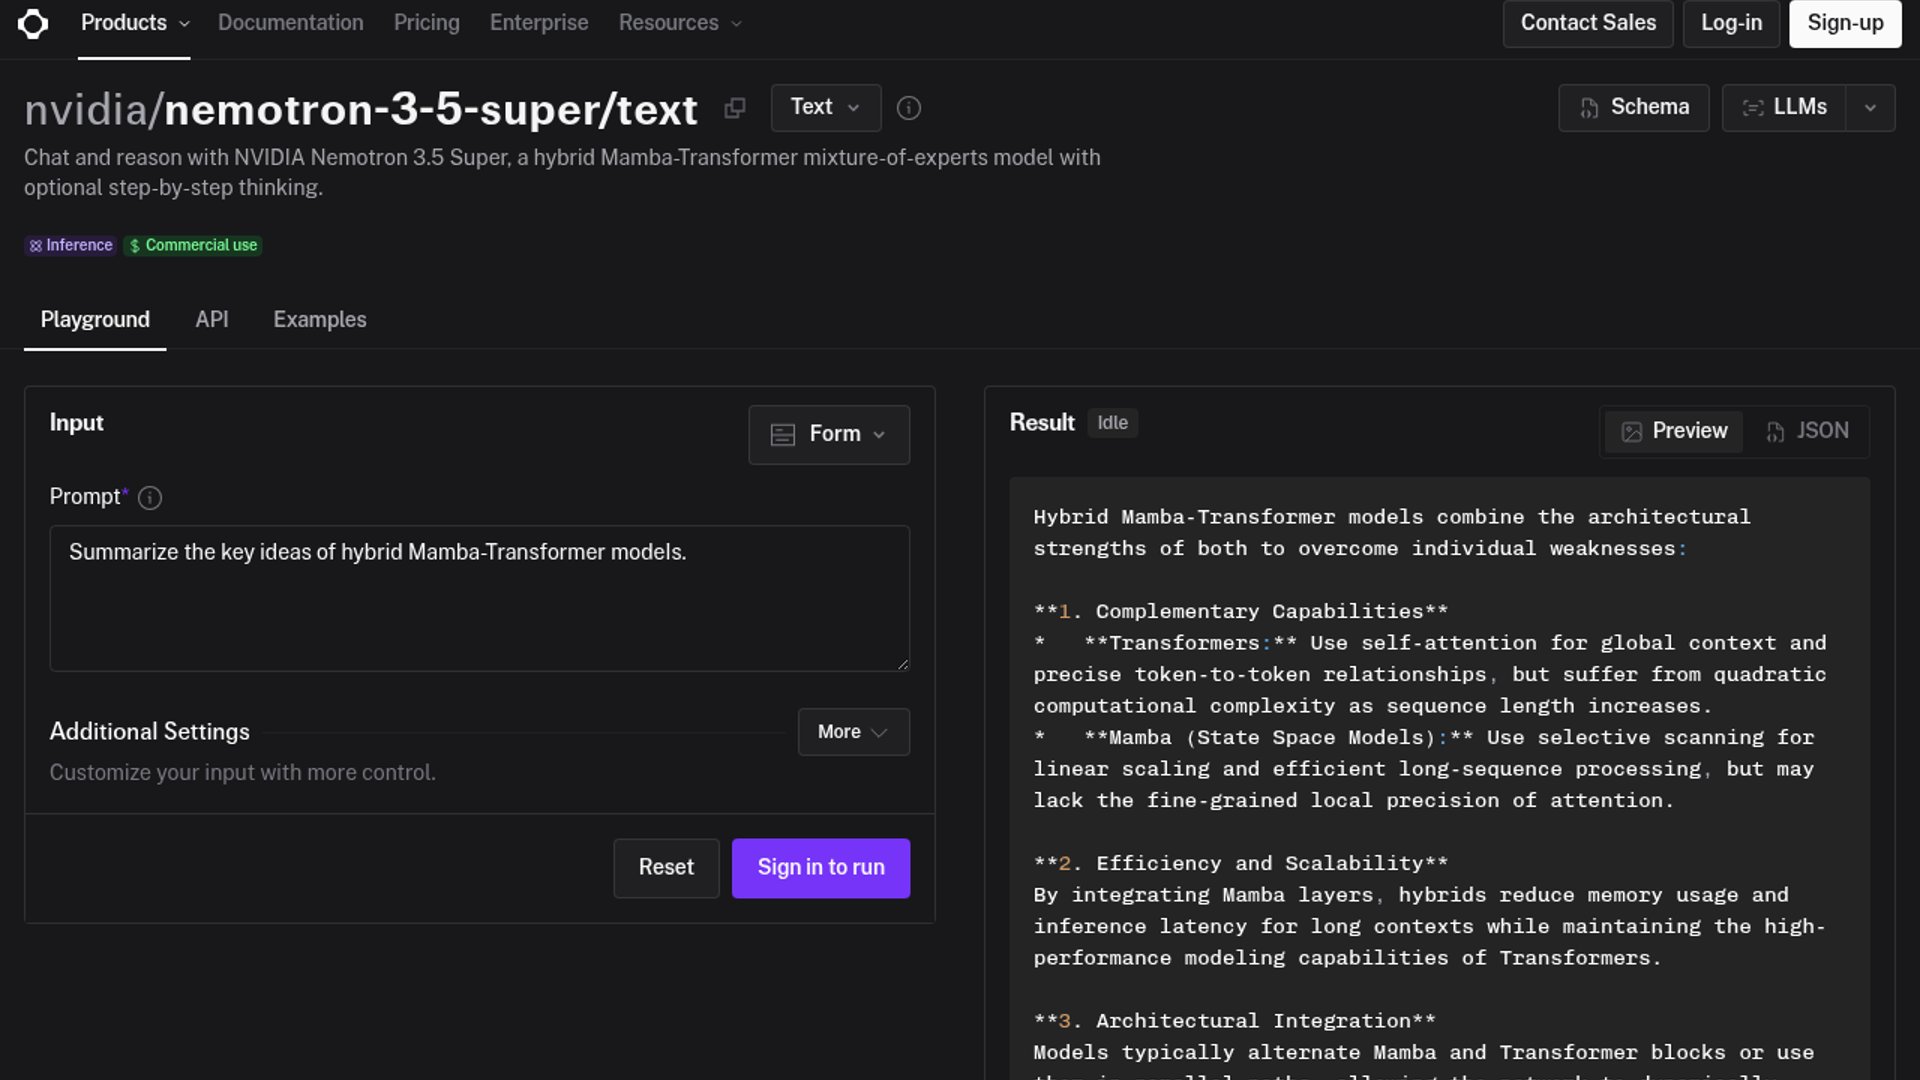The height and width of the screenshot is (1080, 1920).
Task: Open the Text modality dropdown
Action: (x=826, y=108)
